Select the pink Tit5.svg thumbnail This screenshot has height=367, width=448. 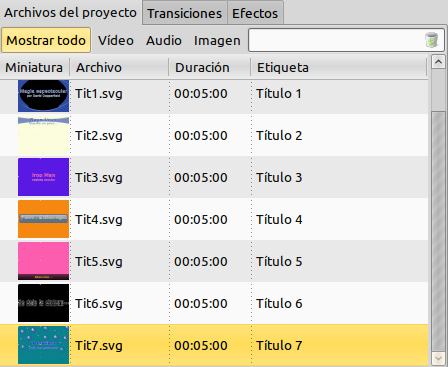(43, 261)
